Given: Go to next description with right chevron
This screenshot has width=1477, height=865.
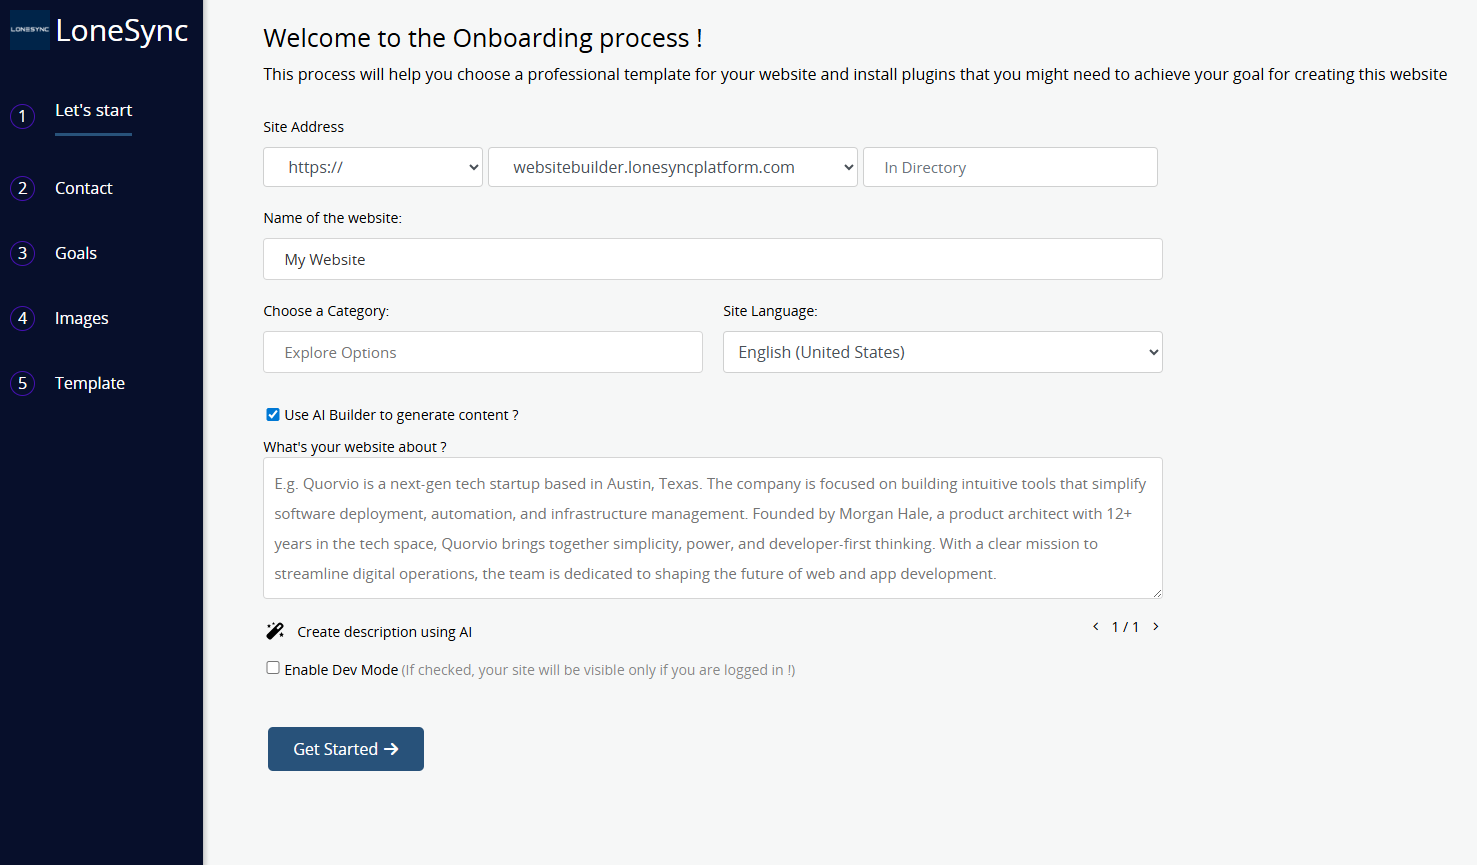Looking at the screenshot, I should point(1156,627).
